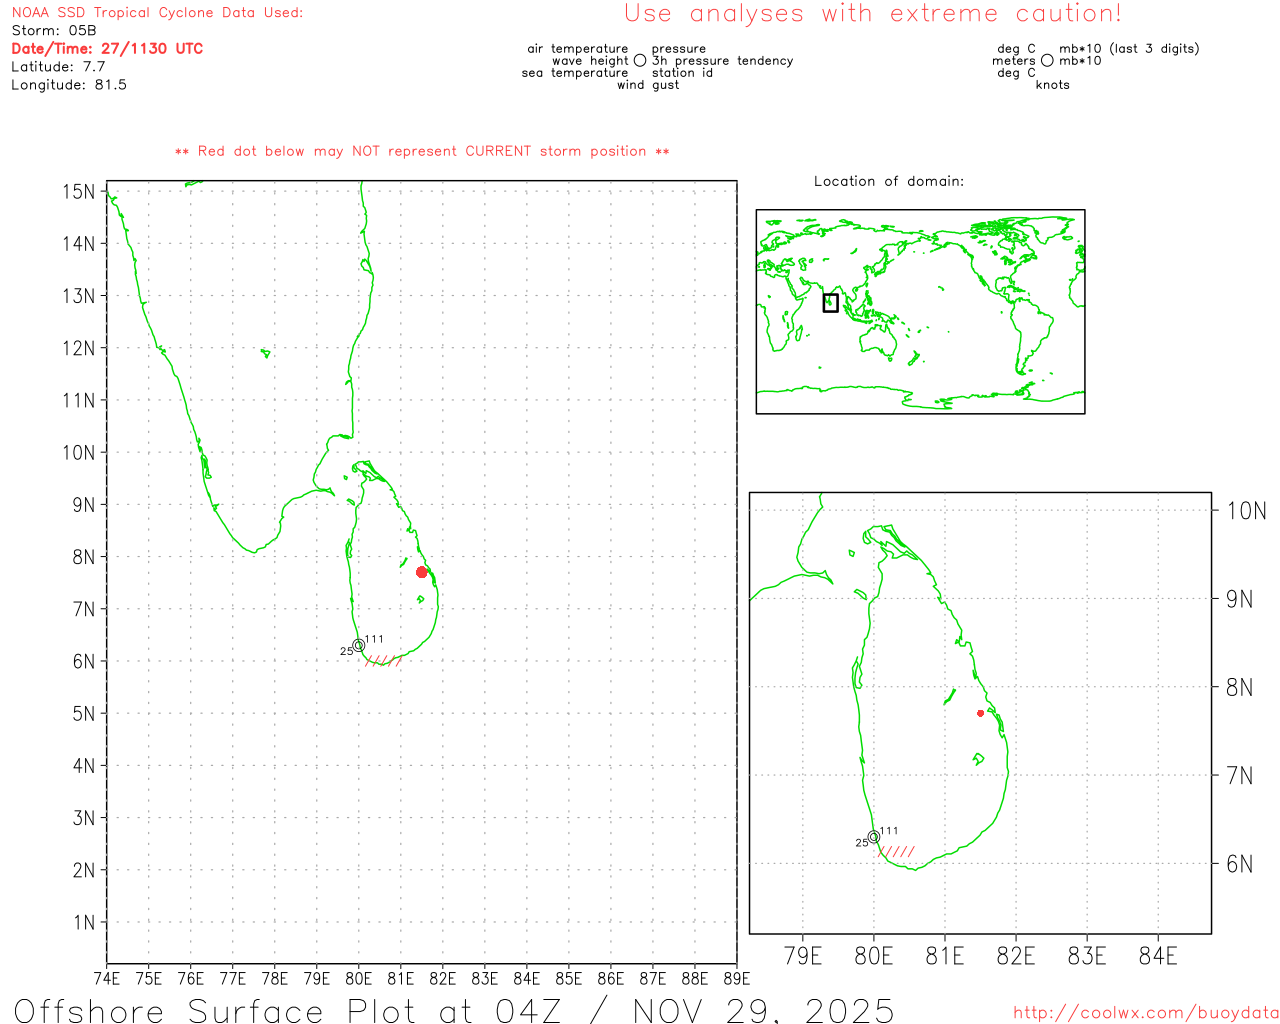Click the red storm dot on the large map

click(x=422, y=572)
